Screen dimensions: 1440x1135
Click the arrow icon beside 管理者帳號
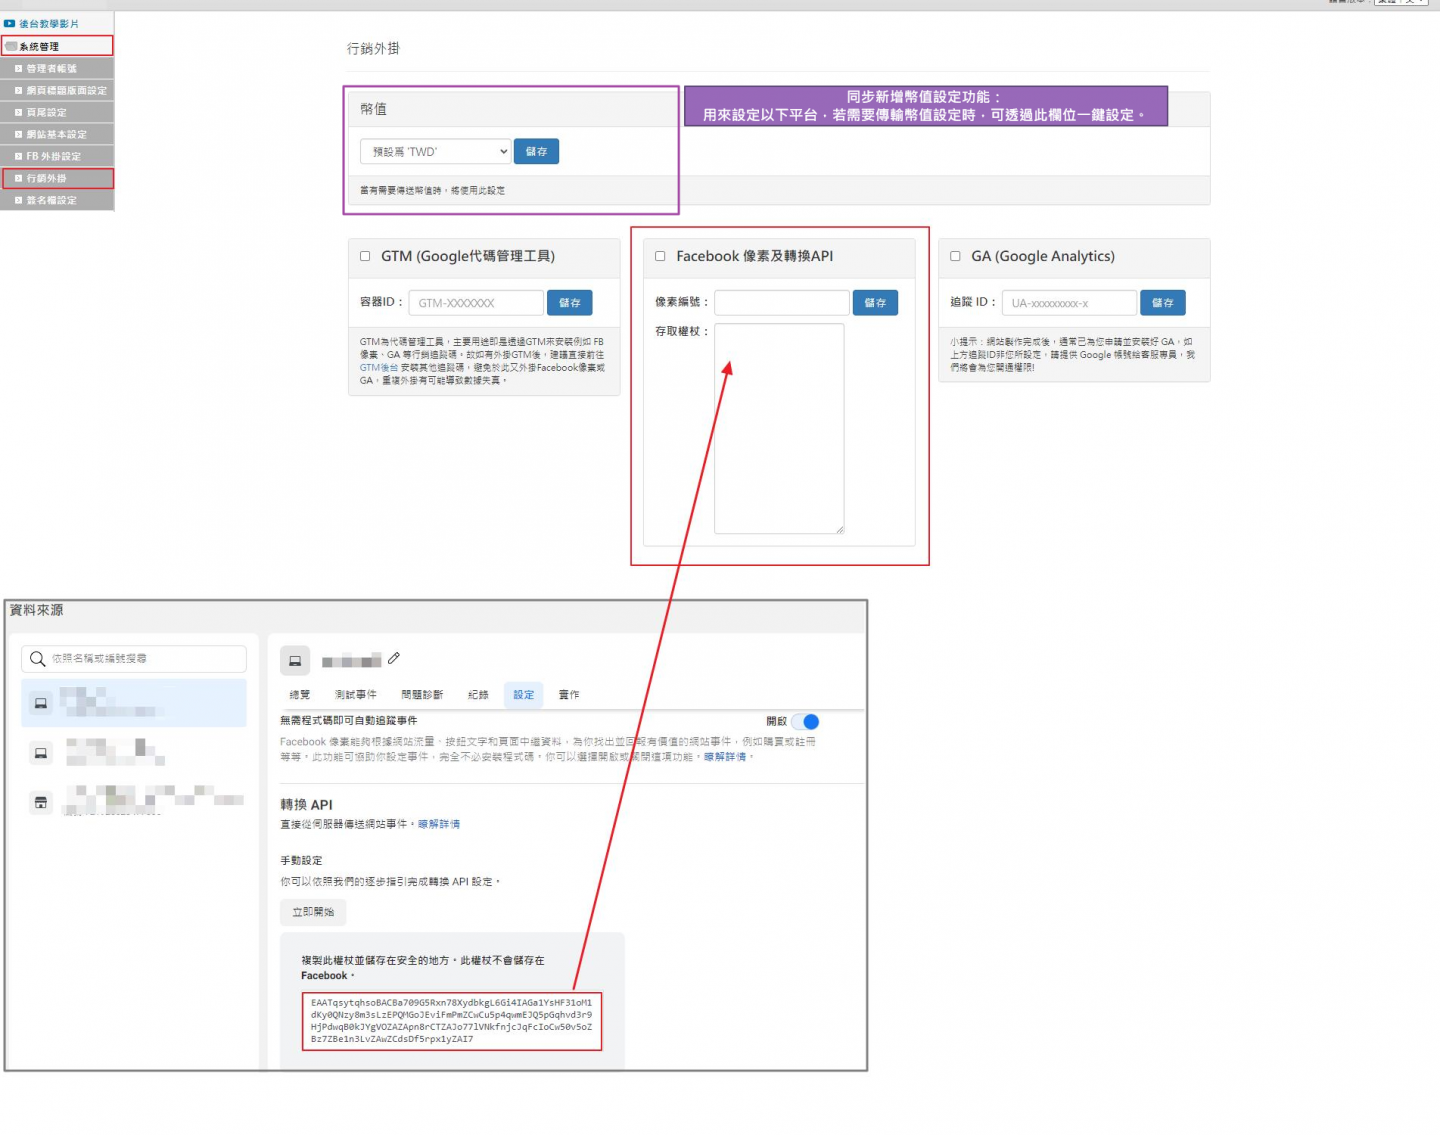coord(18,68)
